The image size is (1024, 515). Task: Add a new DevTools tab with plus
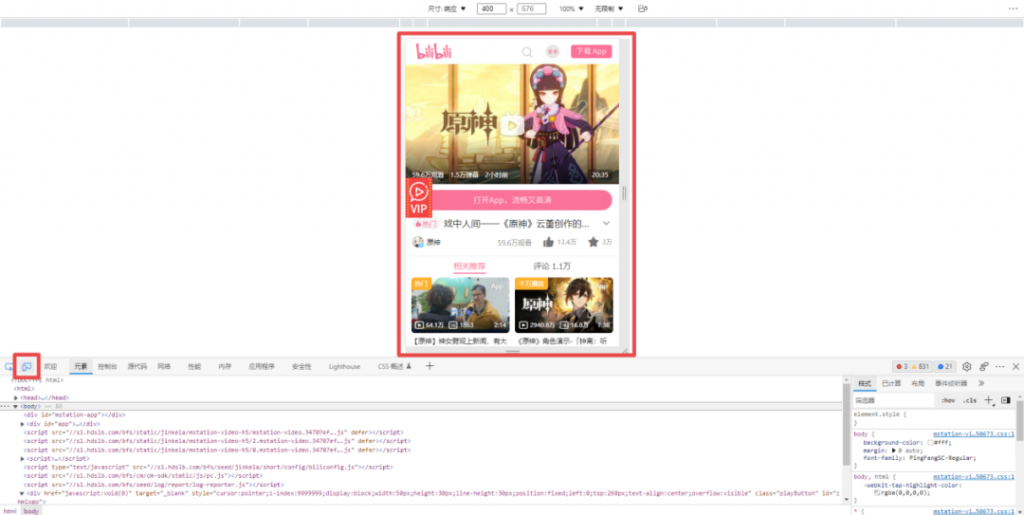click(x=430, y=367)
